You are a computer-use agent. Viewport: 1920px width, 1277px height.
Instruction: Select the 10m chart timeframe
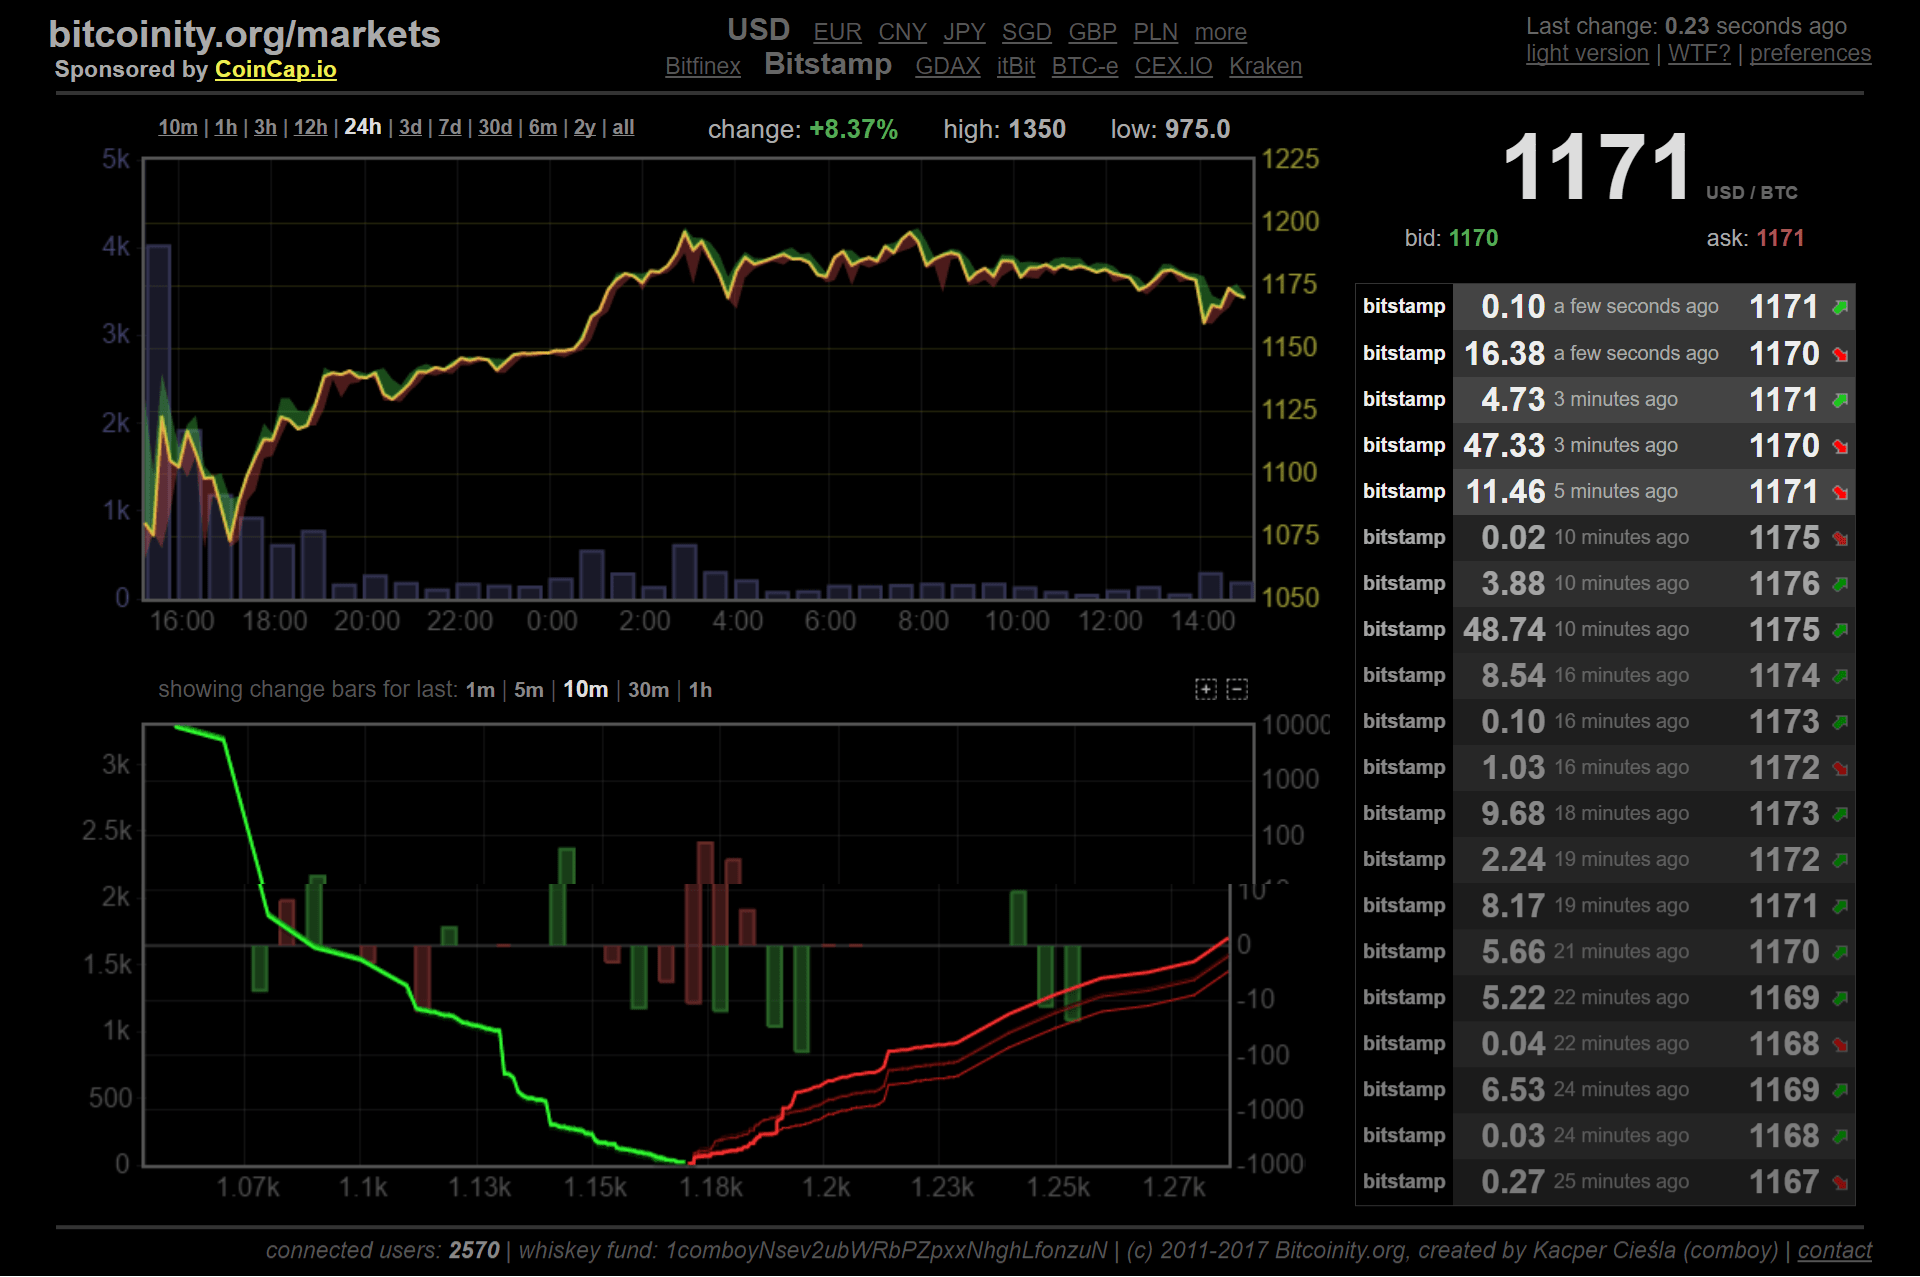coord(177,127)
